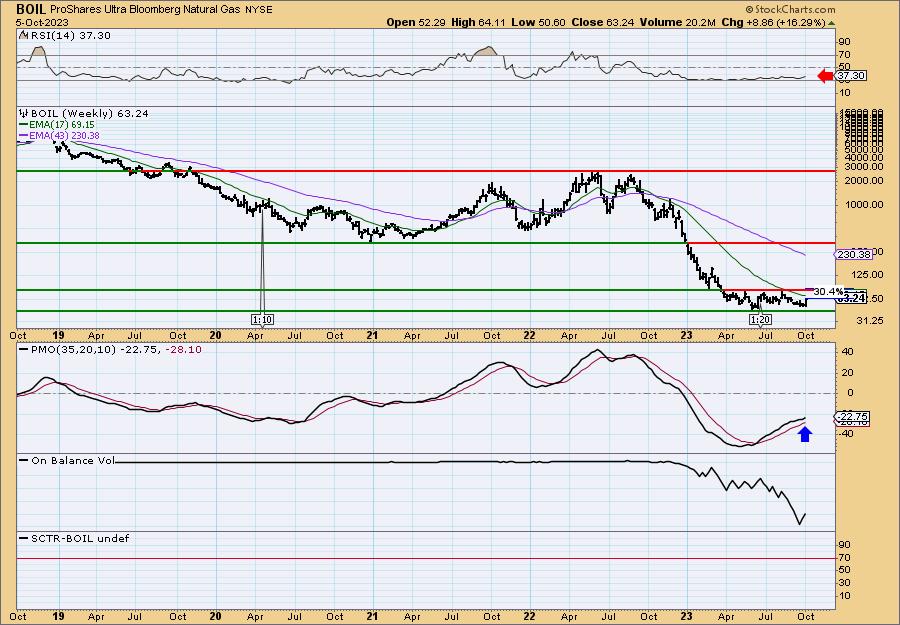Select the ProShares Ultra Bloomberg Natural Gas title
900x625 pixels.
click(x=147, y=10)
